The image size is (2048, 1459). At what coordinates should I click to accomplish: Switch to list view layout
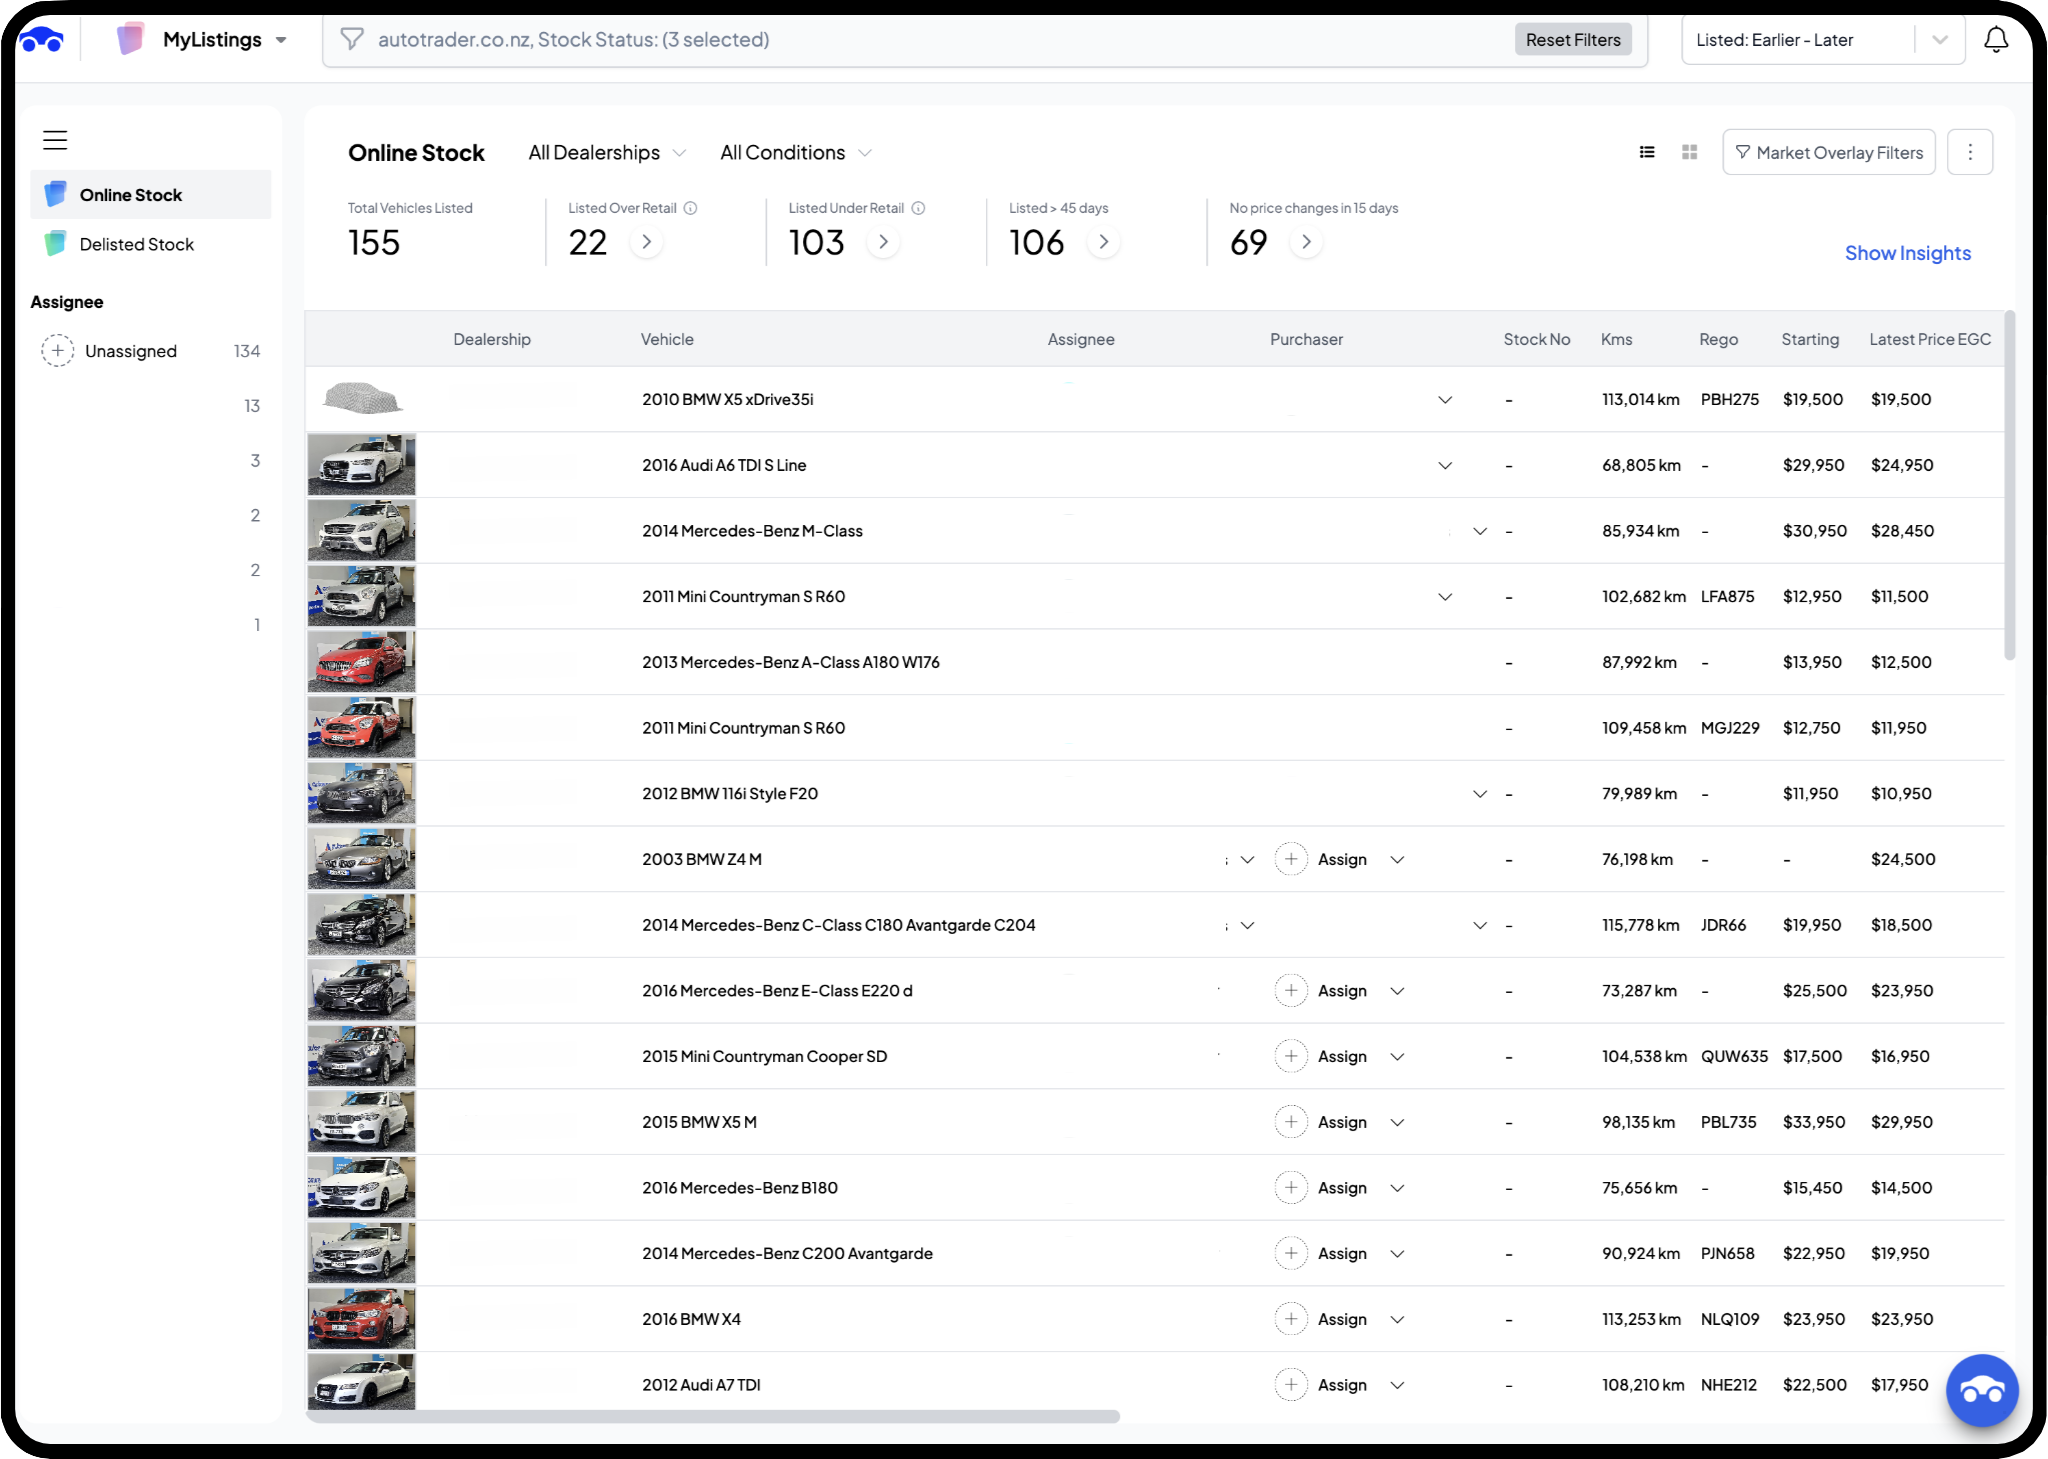pos(1647,152)
